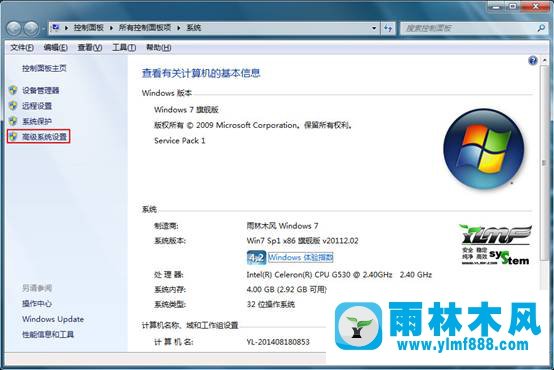Click the Forward navigation arrow
This screenshot has height=370, width=554.
[x=31, y=28]
